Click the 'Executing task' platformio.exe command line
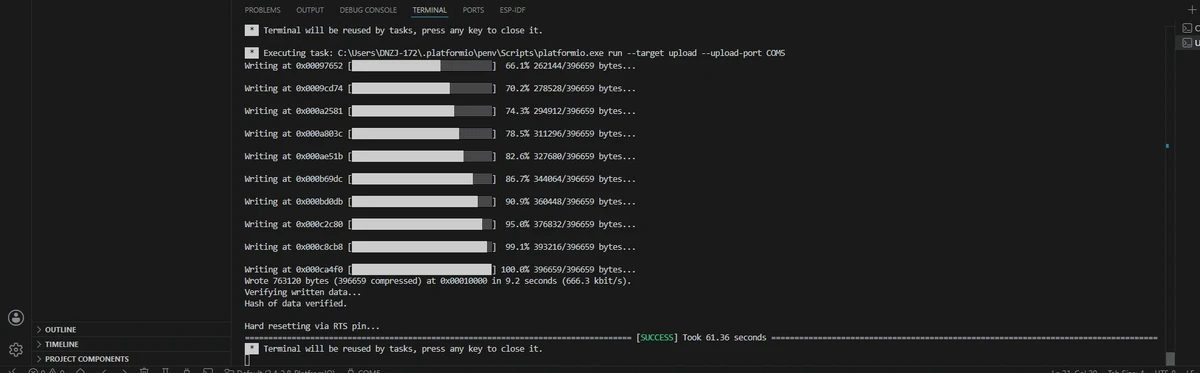 click(x=515, y=53)
